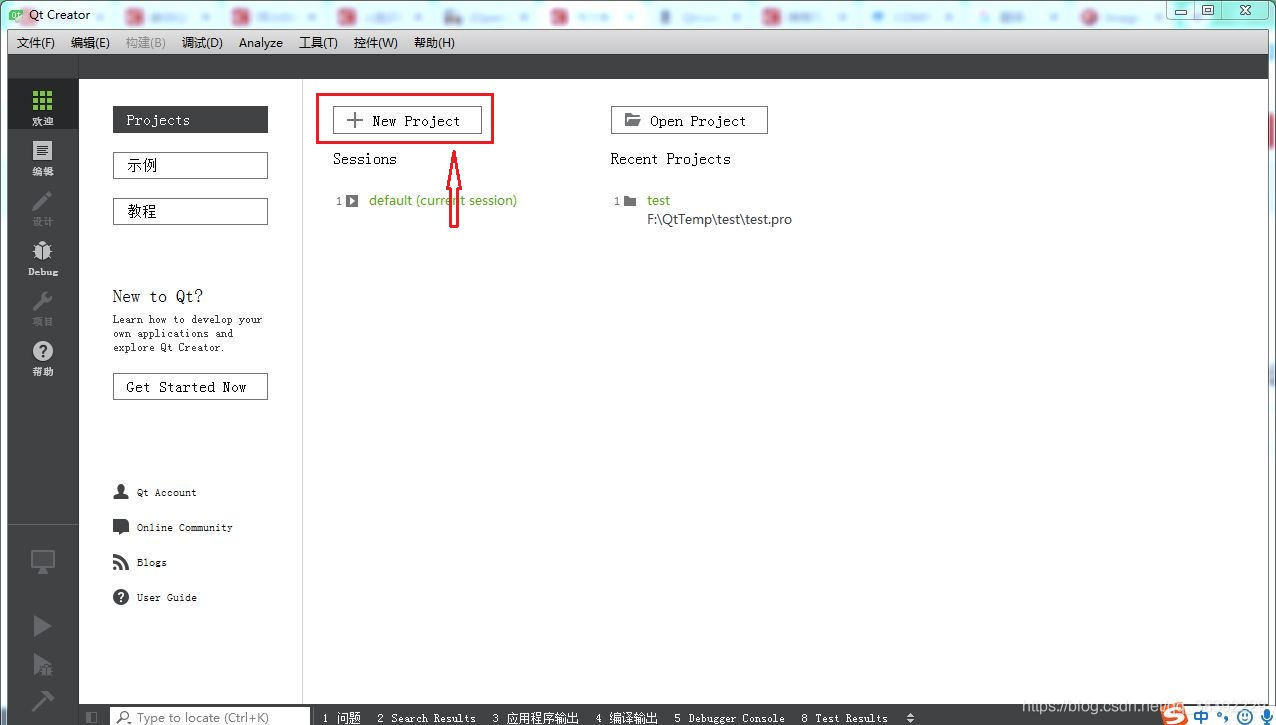
Task: Open the 控件(W) menu
Action: click(x=375, y=43)
